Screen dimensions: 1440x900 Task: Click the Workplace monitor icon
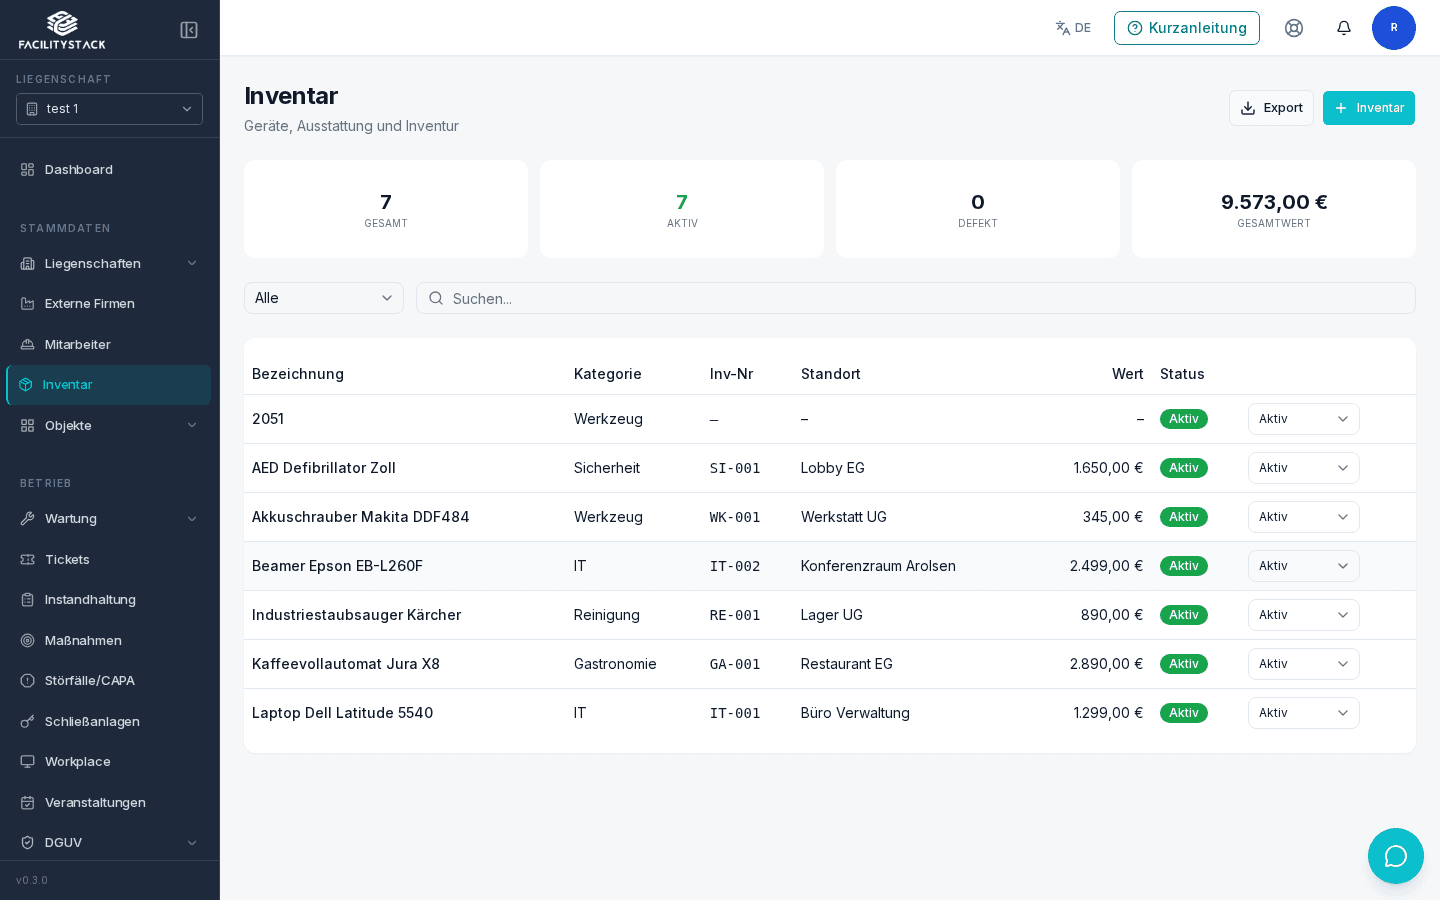28,762
